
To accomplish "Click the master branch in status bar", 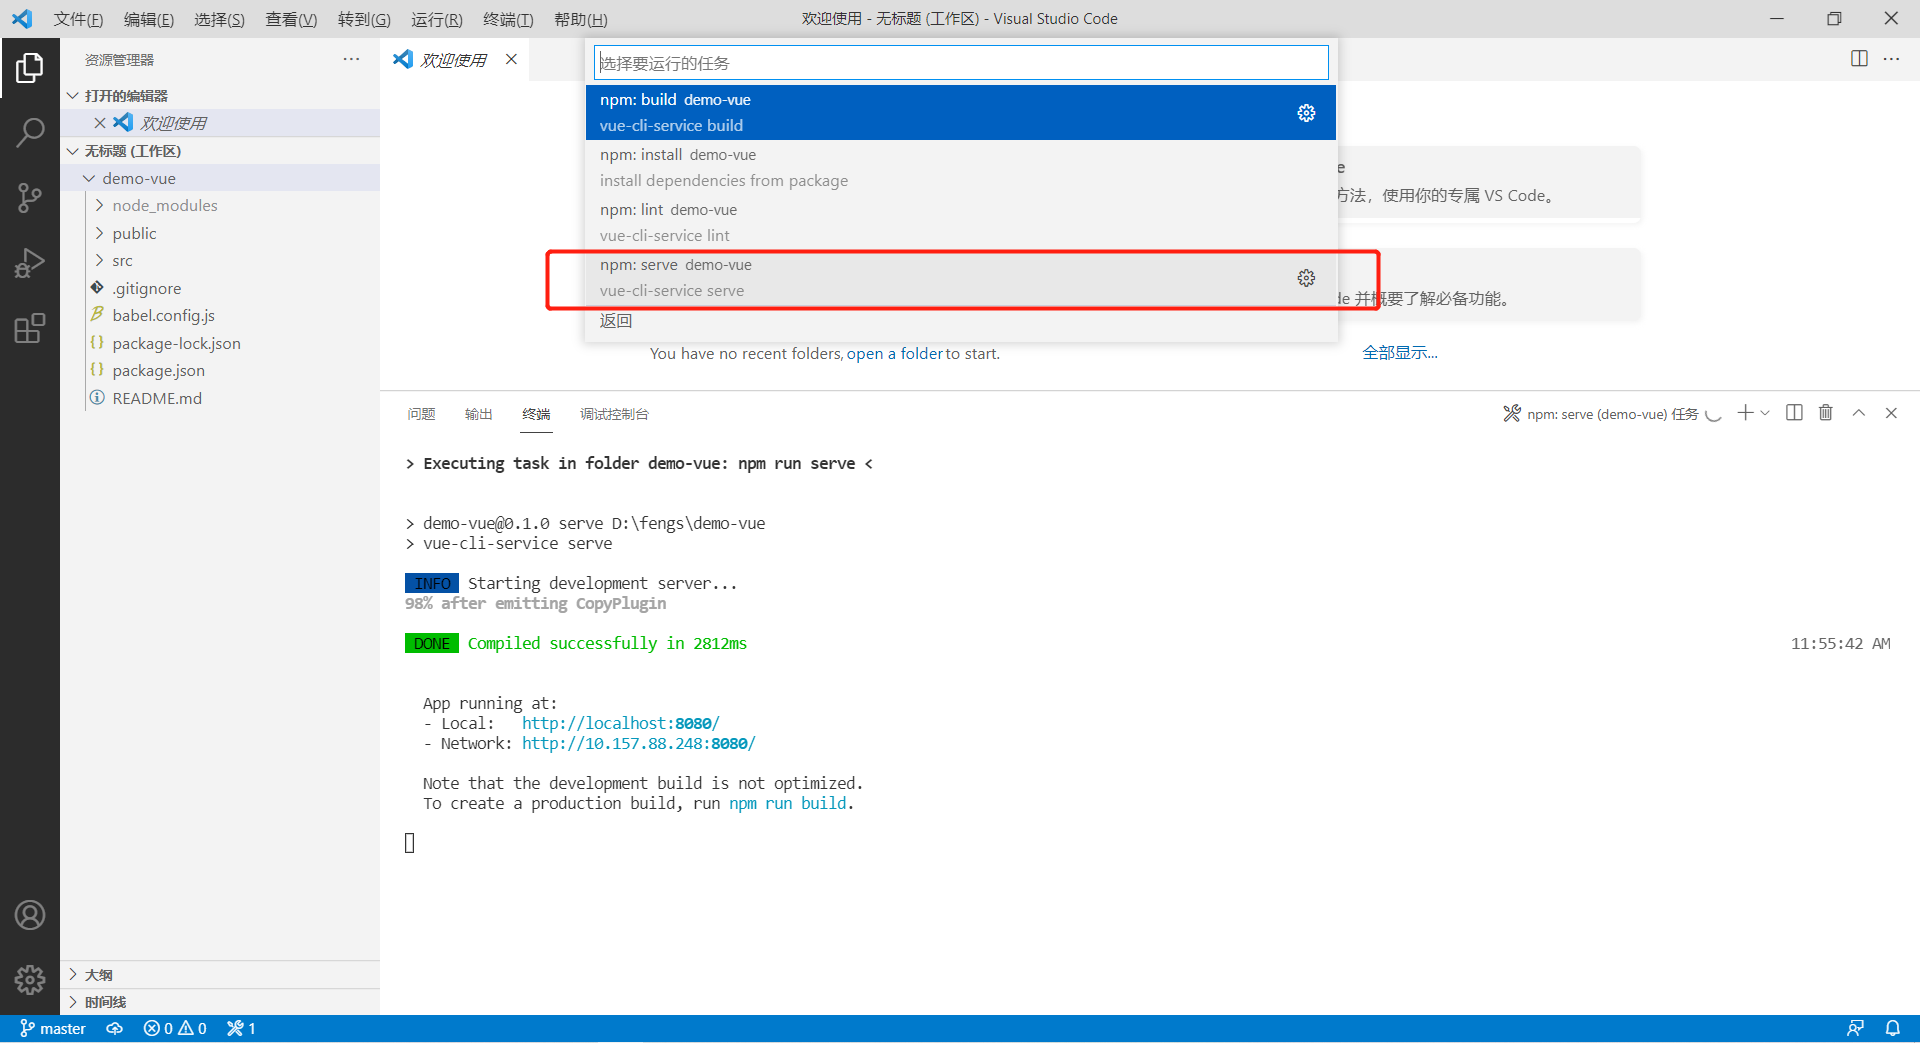I will (x=53, y=1029).
